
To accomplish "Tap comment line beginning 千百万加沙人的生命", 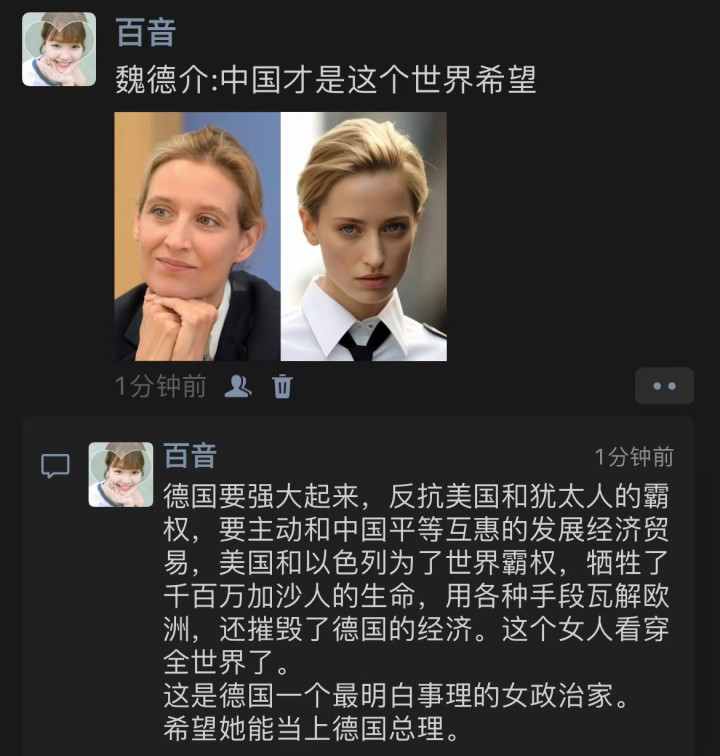I will pos(416,596).
